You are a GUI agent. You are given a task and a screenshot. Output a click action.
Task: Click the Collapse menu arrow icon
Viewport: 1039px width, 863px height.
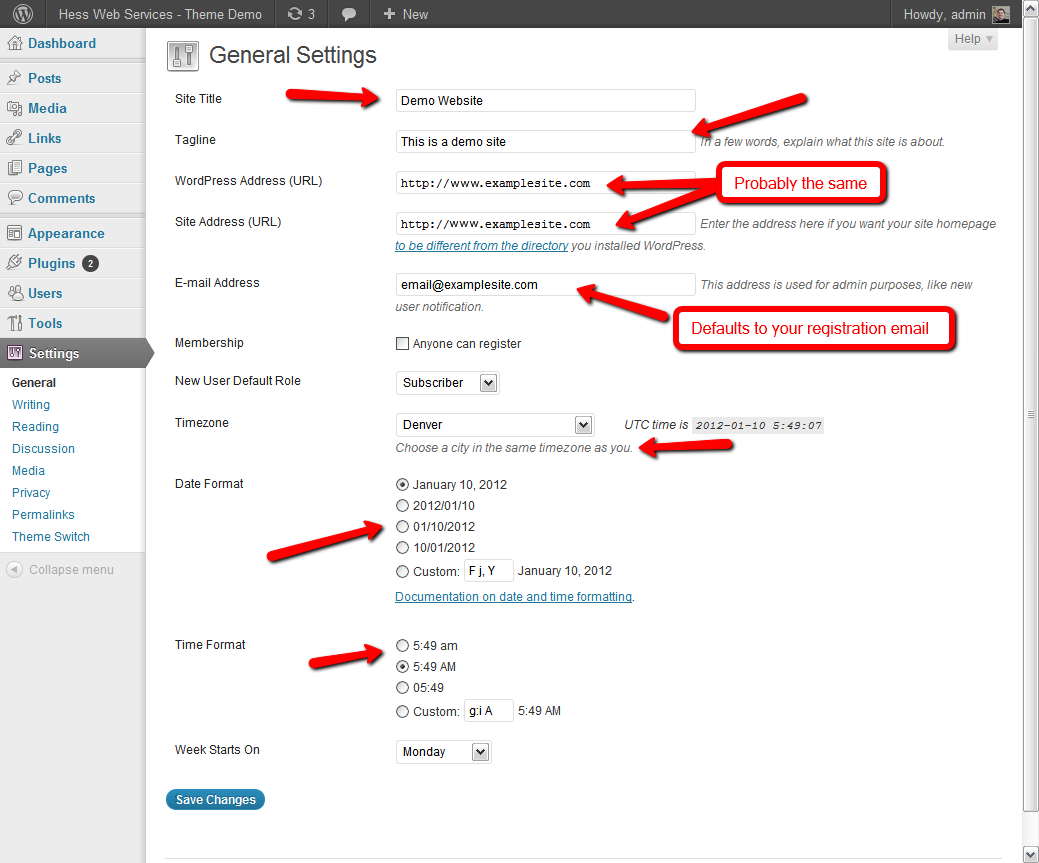tap(15, 569)
